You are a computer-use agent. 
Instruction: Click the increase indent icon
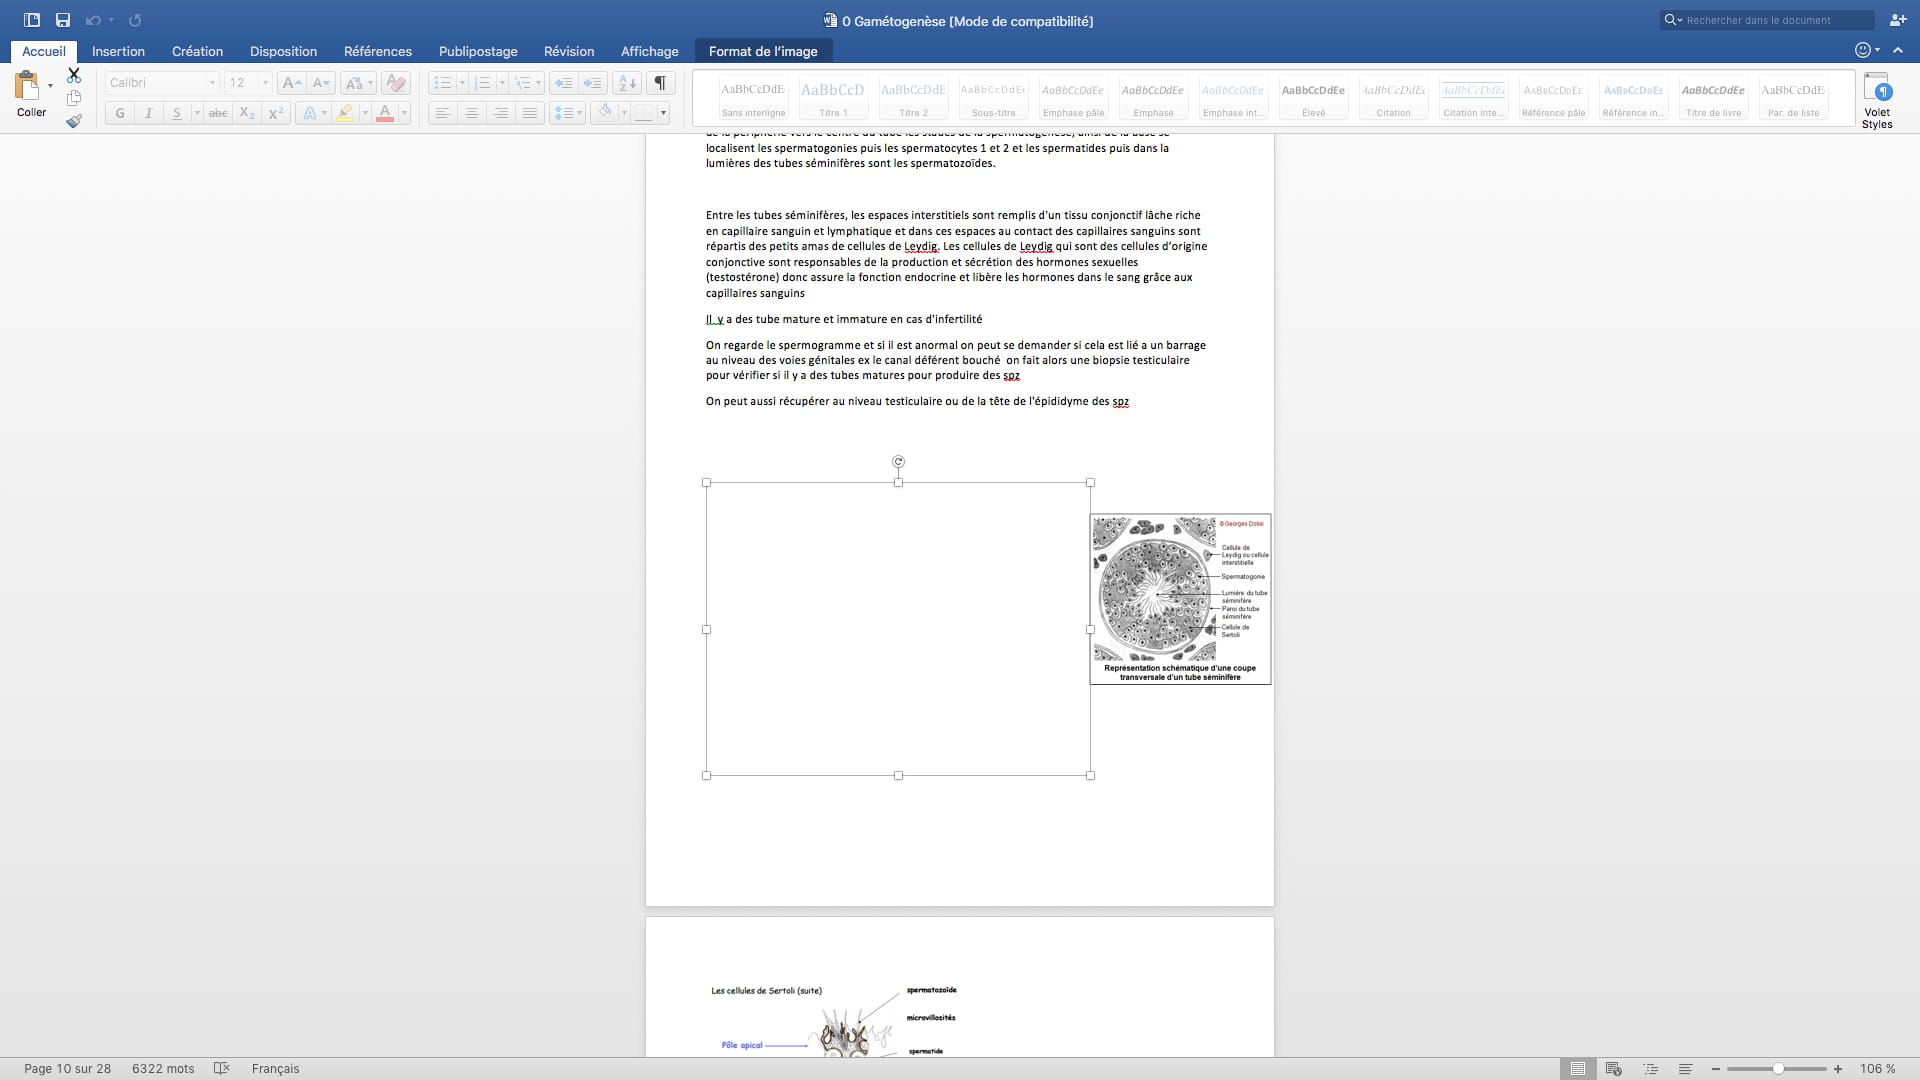click(x=593, y=83)
